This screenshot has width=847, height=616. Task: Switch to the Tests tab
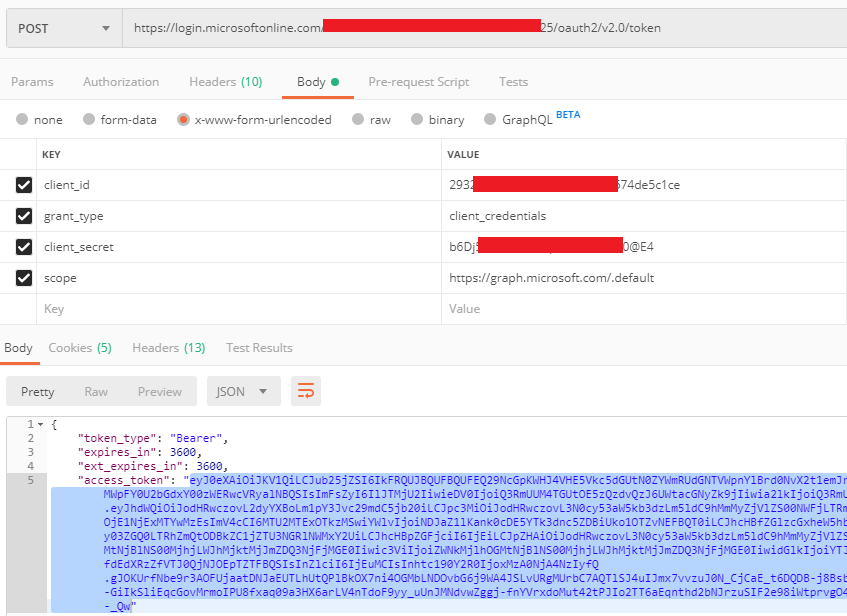(513, 82)
